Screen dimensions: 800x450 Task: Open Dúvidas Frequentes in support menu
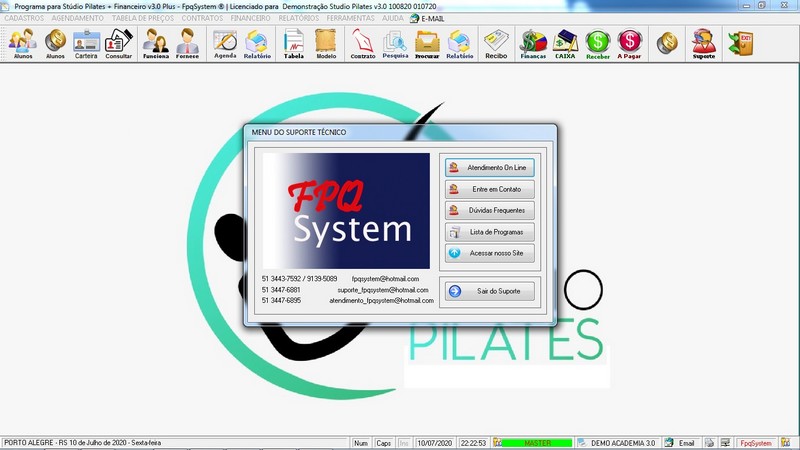coord(490,210)
